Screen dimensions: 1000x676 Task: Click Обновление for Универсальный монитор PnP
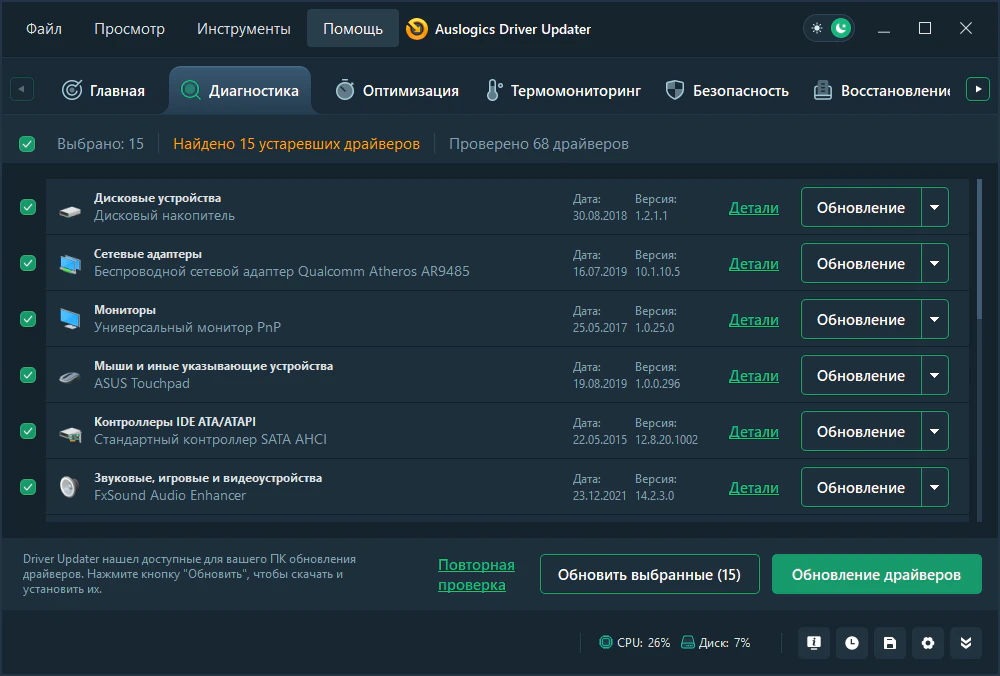pos(861,319)
